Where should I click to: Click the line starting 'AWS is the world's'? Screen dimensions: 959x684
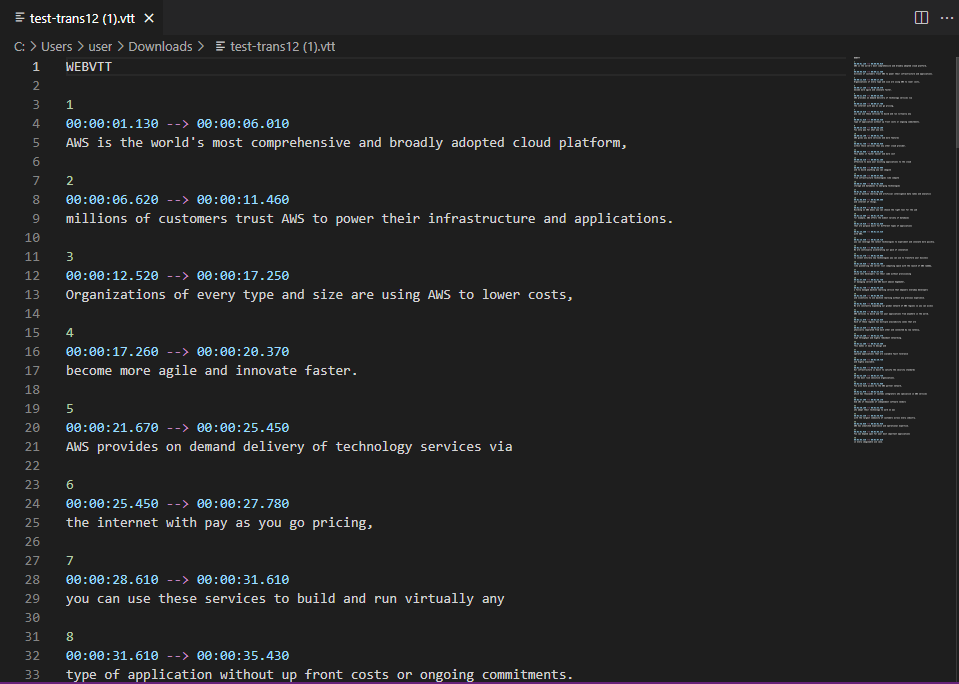pyautogui.click(x=346, y=143)
